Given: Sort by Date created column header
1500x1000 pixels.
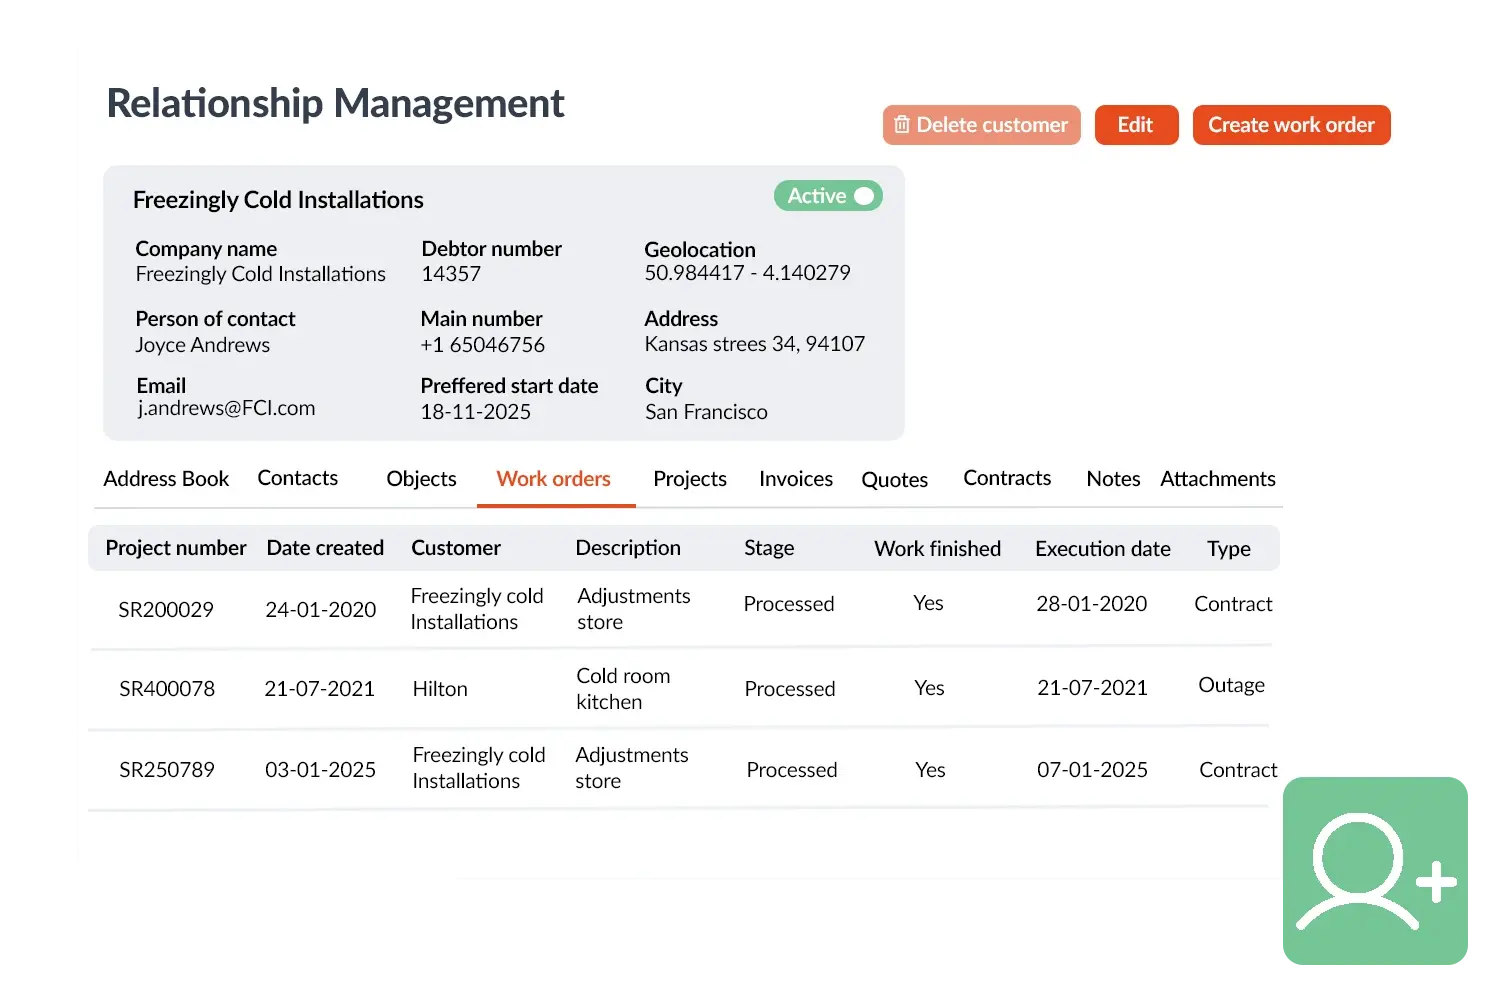Looking at the screenshot, I should [x=325, y=548].
